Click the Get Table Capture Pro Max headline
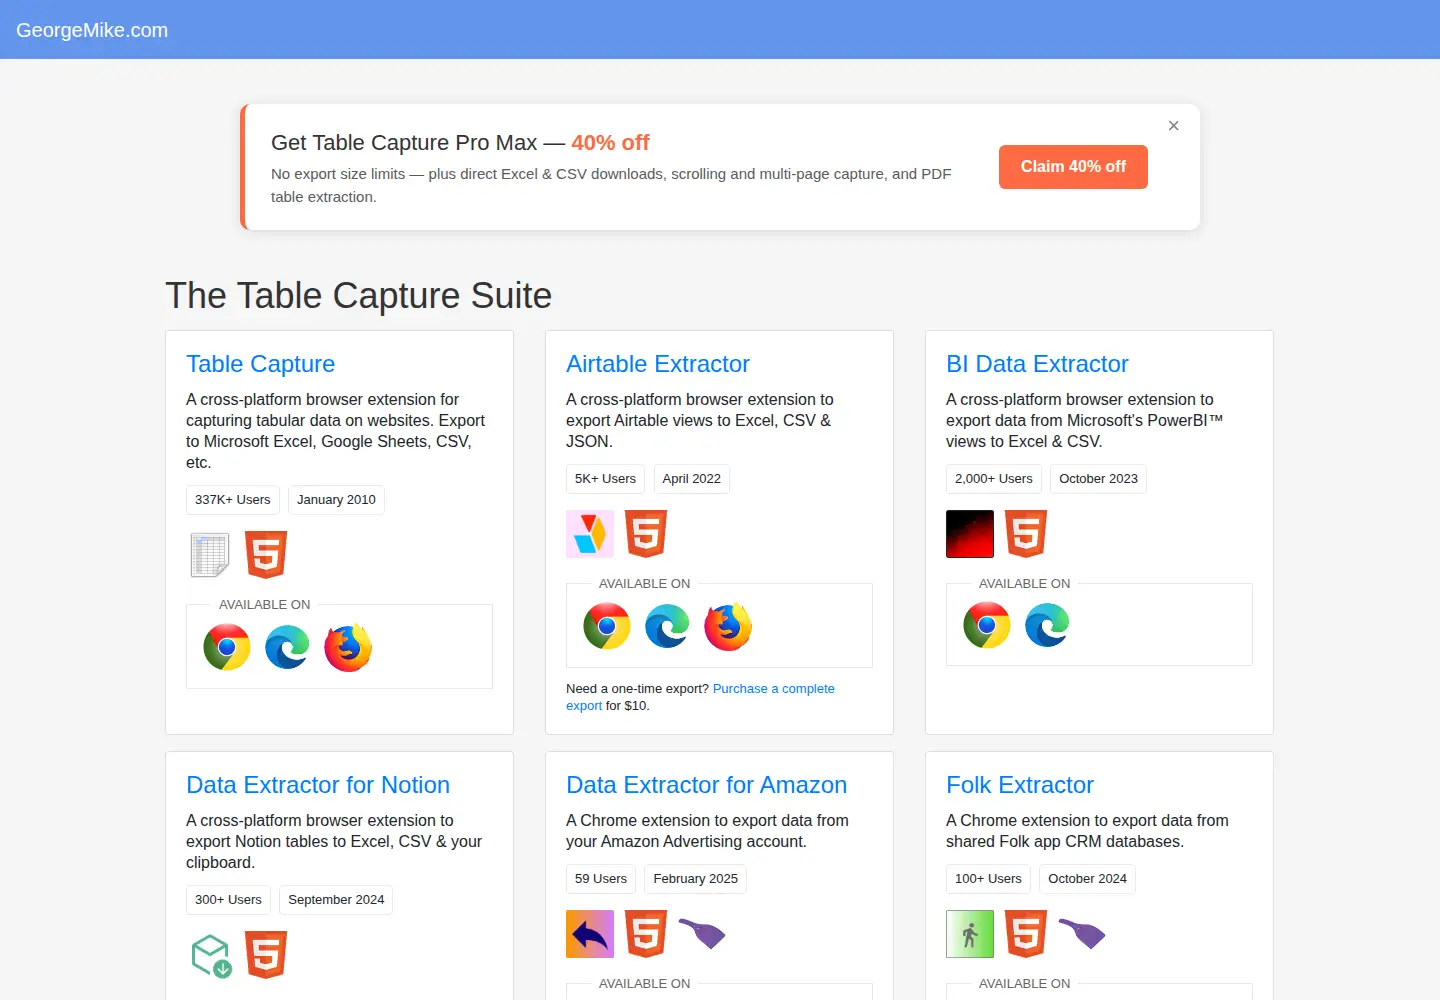This screenshot has height=1000, width=1440. (x=460, y=143)
